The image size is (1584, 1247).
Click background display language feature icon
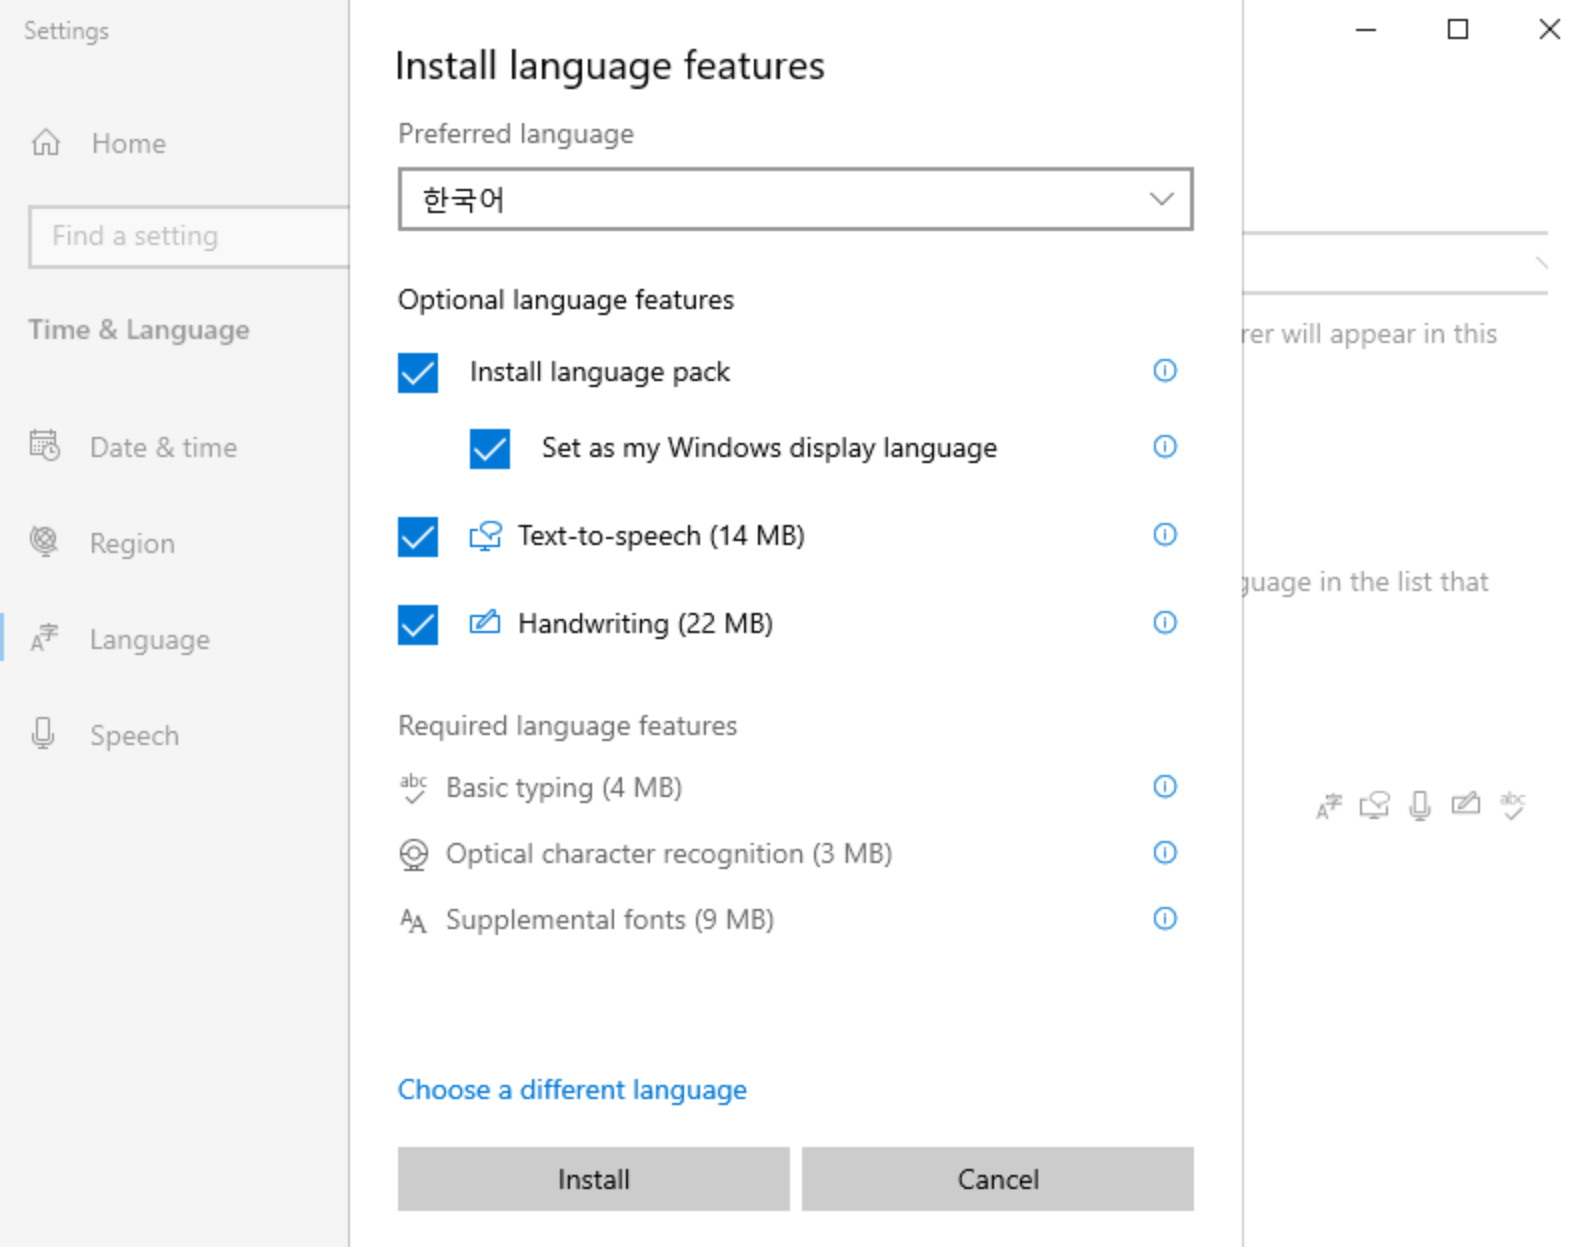point(1329,805)
